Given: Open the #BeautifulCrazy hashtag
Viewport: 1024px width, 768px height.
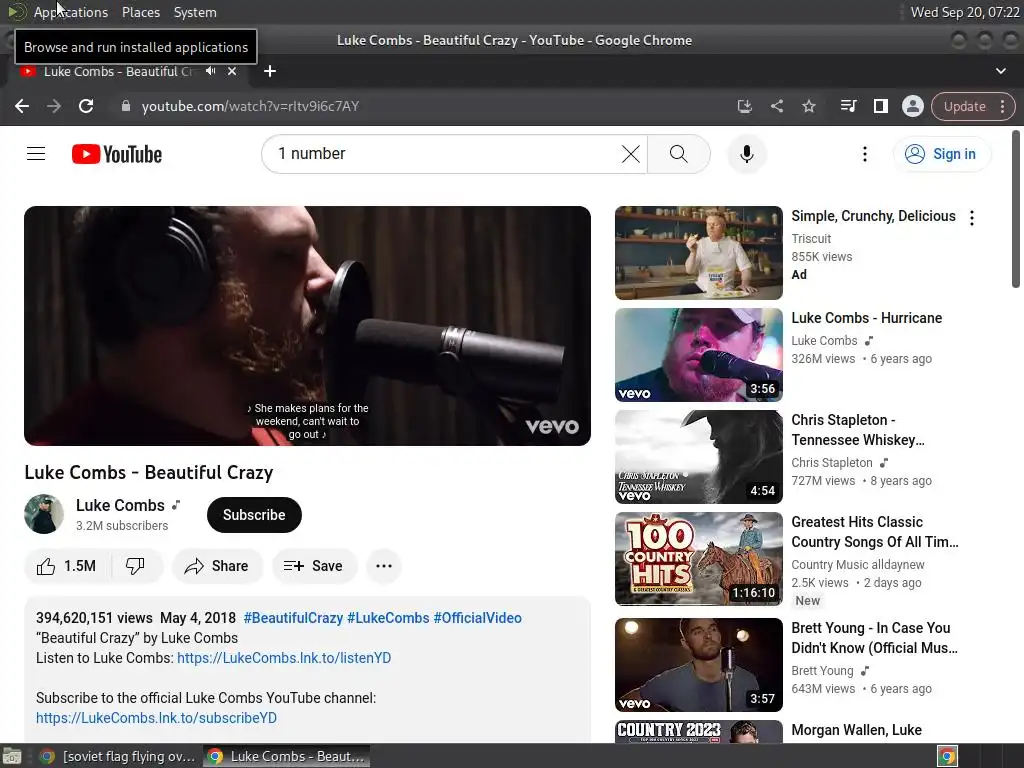Looking at the screenshot, I should 293,618.
